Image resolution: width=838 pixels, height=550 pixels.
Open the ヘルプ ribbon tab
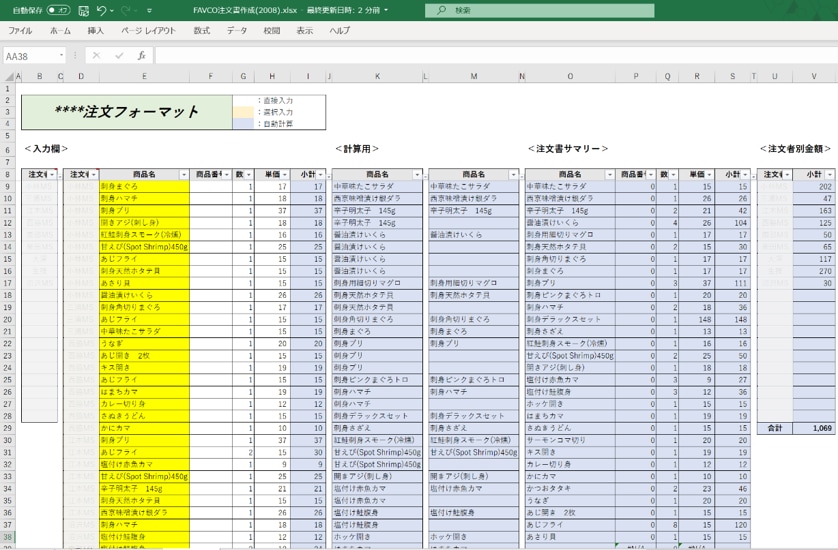click(x=339, y=30)
